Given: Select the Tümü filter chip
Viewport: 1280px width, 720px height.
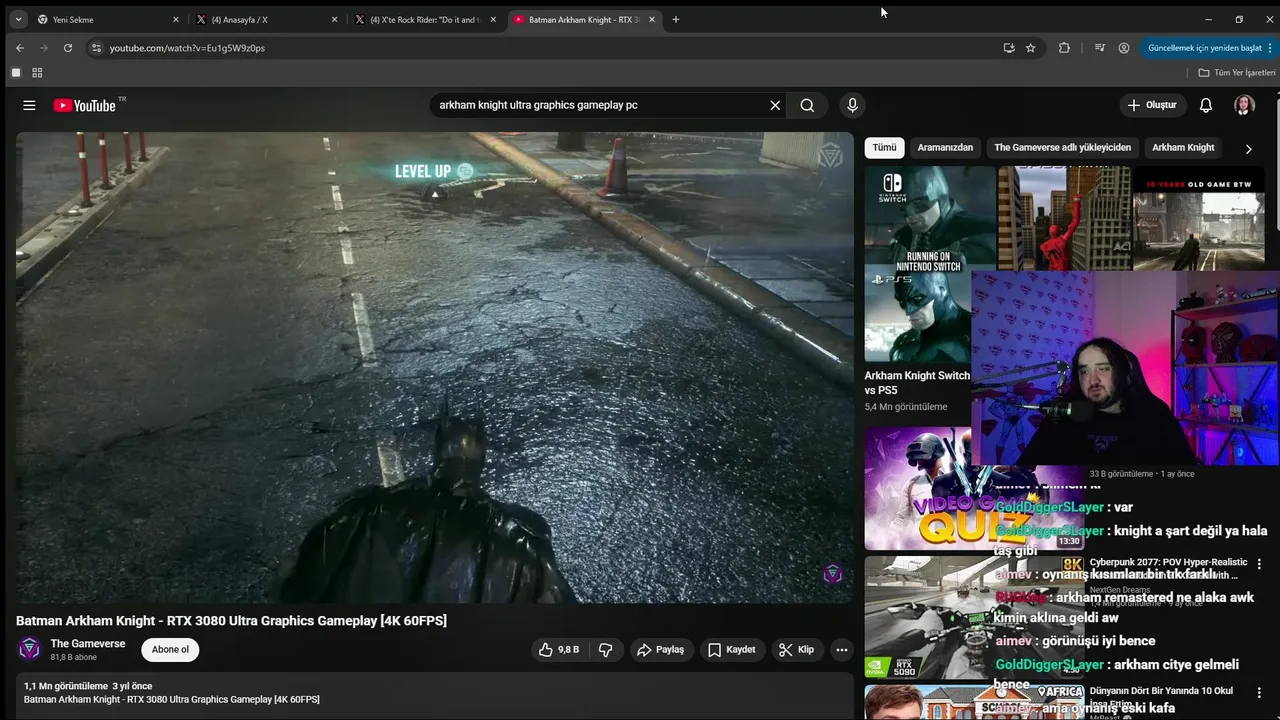Looking at the screenshot, I should click(884, 147).
